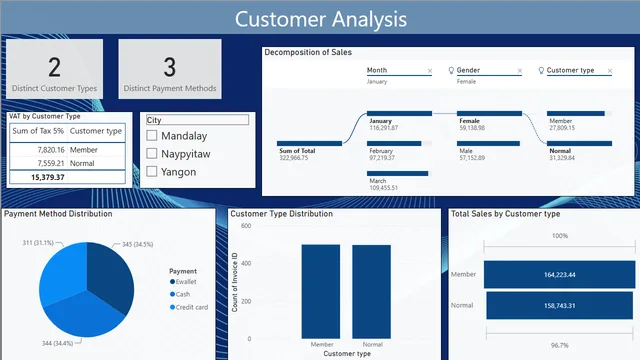The width and height of the screenshot is (640, 360).
Task: Sort by the Customer type column header
Action: [x=96, y=131]
